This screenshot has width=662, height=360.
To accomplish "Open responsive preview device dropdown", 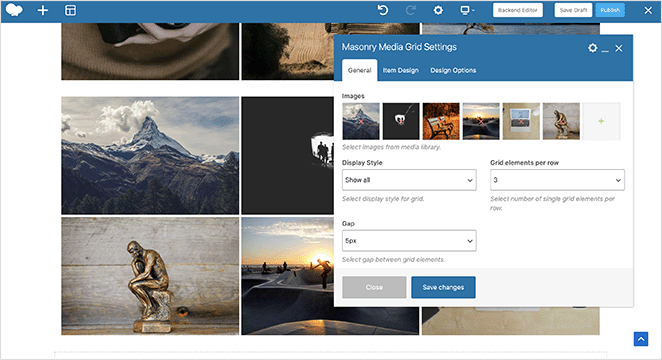I will coord(467,10).
